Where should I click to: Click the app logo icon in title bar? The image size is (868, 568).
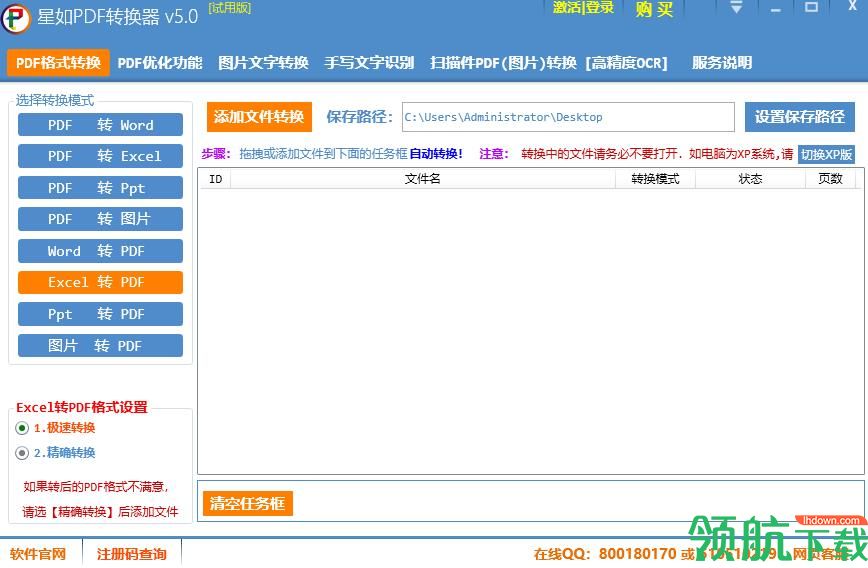tap(16, 17)
